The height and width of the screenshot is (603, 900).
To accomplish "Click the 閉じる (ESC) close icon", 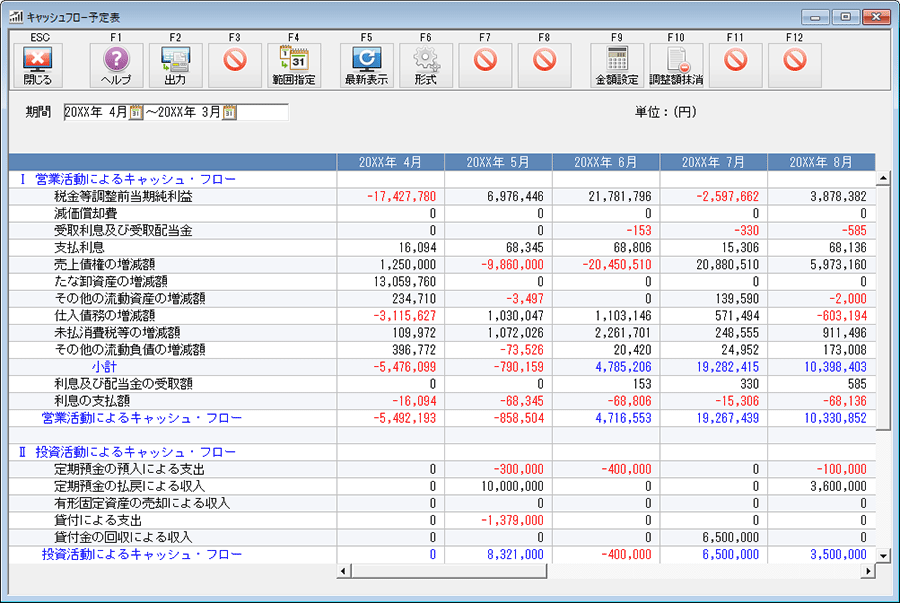I will 38,65.
